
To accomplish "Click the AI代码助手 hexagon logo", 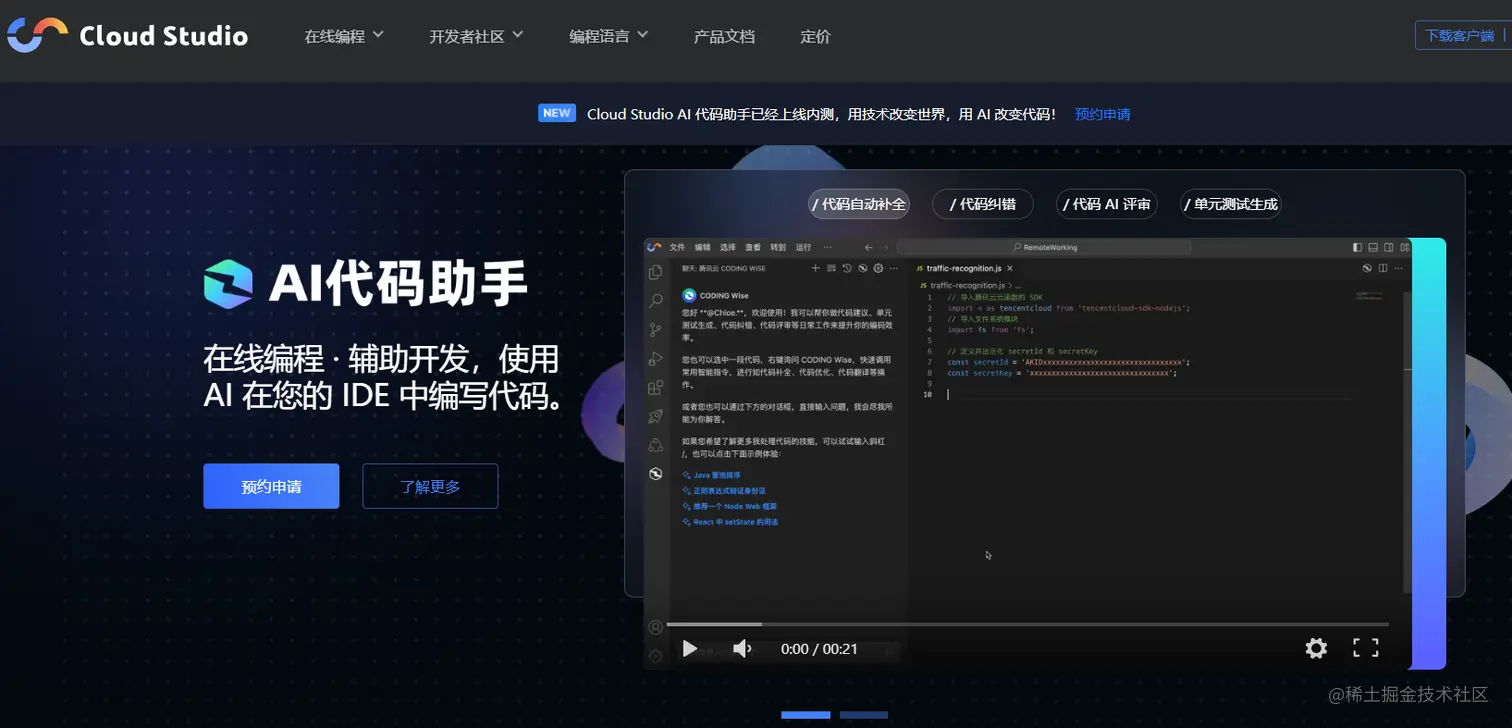I will coord(229,283).
